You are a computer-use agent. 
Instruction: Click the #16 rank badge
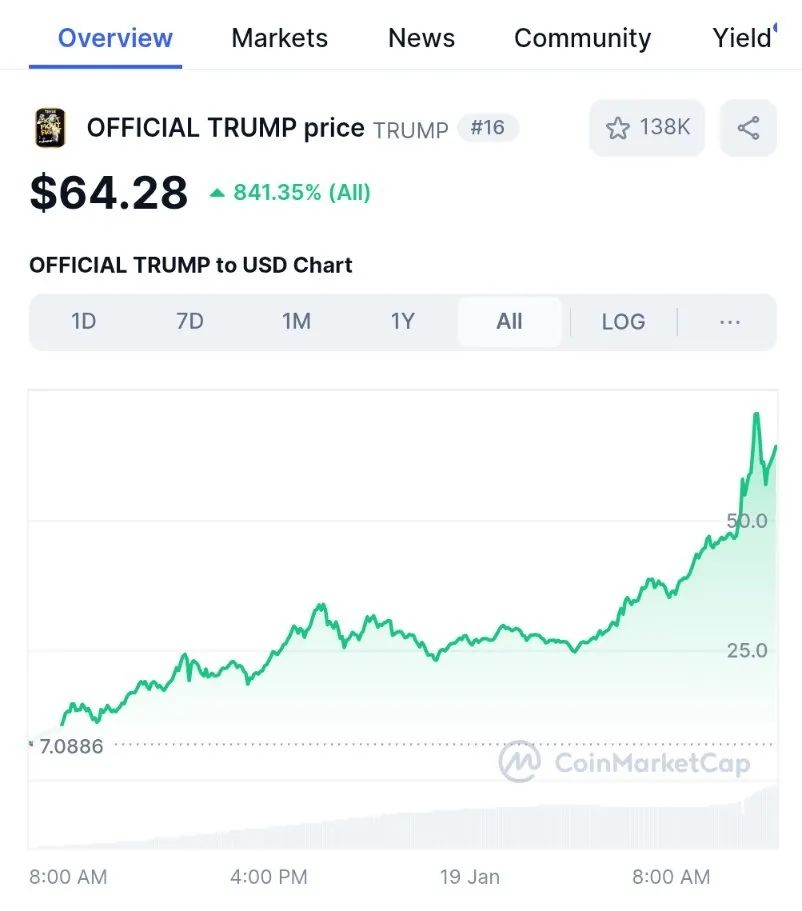(487, 128)
